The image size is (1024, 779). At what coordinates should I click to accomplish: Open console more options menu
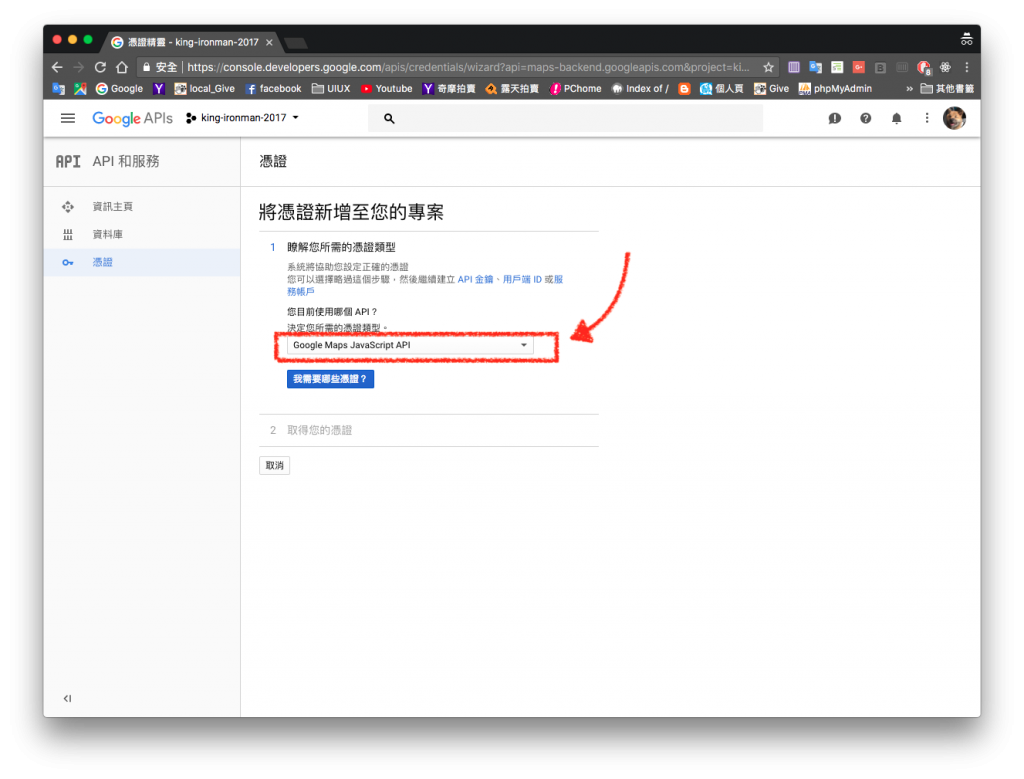point(927,118)
